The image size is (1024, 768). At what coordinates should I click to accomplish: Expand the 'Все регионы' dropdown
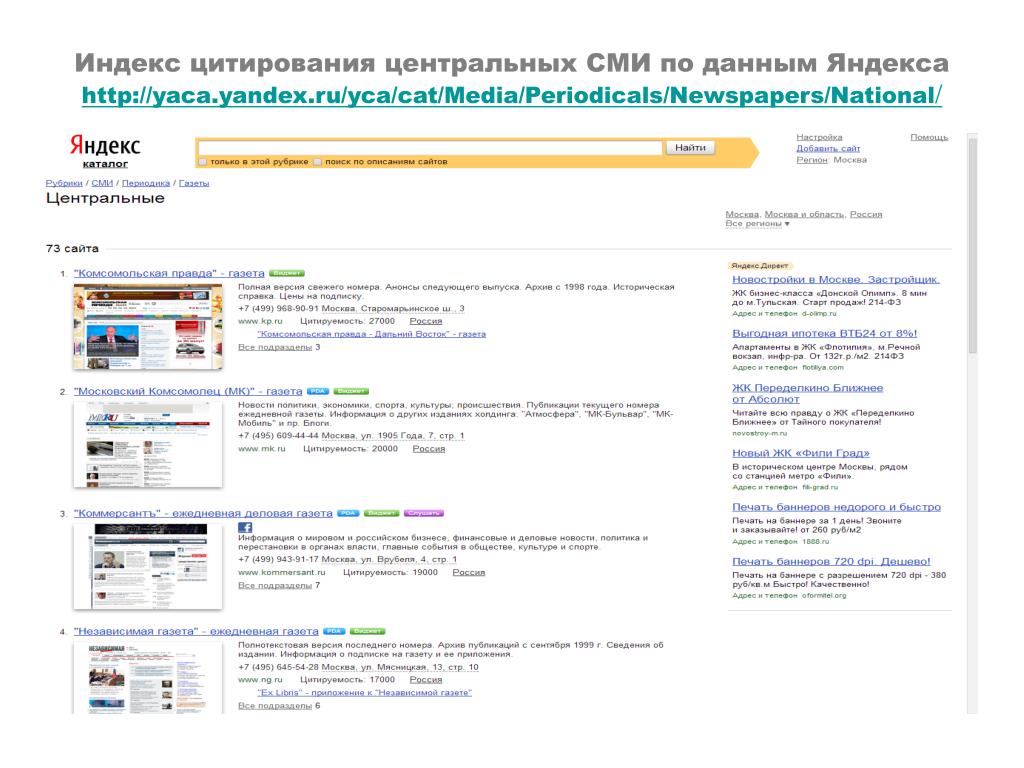tap(758, 223)
